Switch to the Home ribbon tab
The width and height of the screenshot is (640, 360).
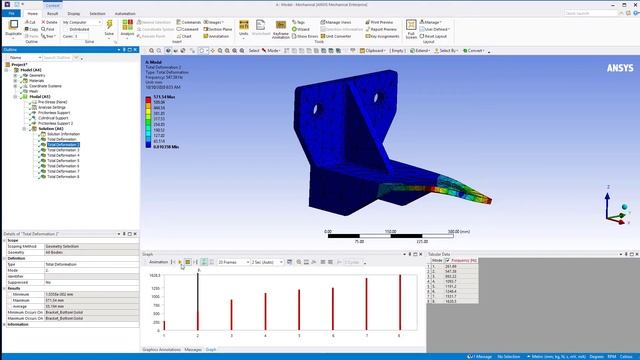point(32,13)
